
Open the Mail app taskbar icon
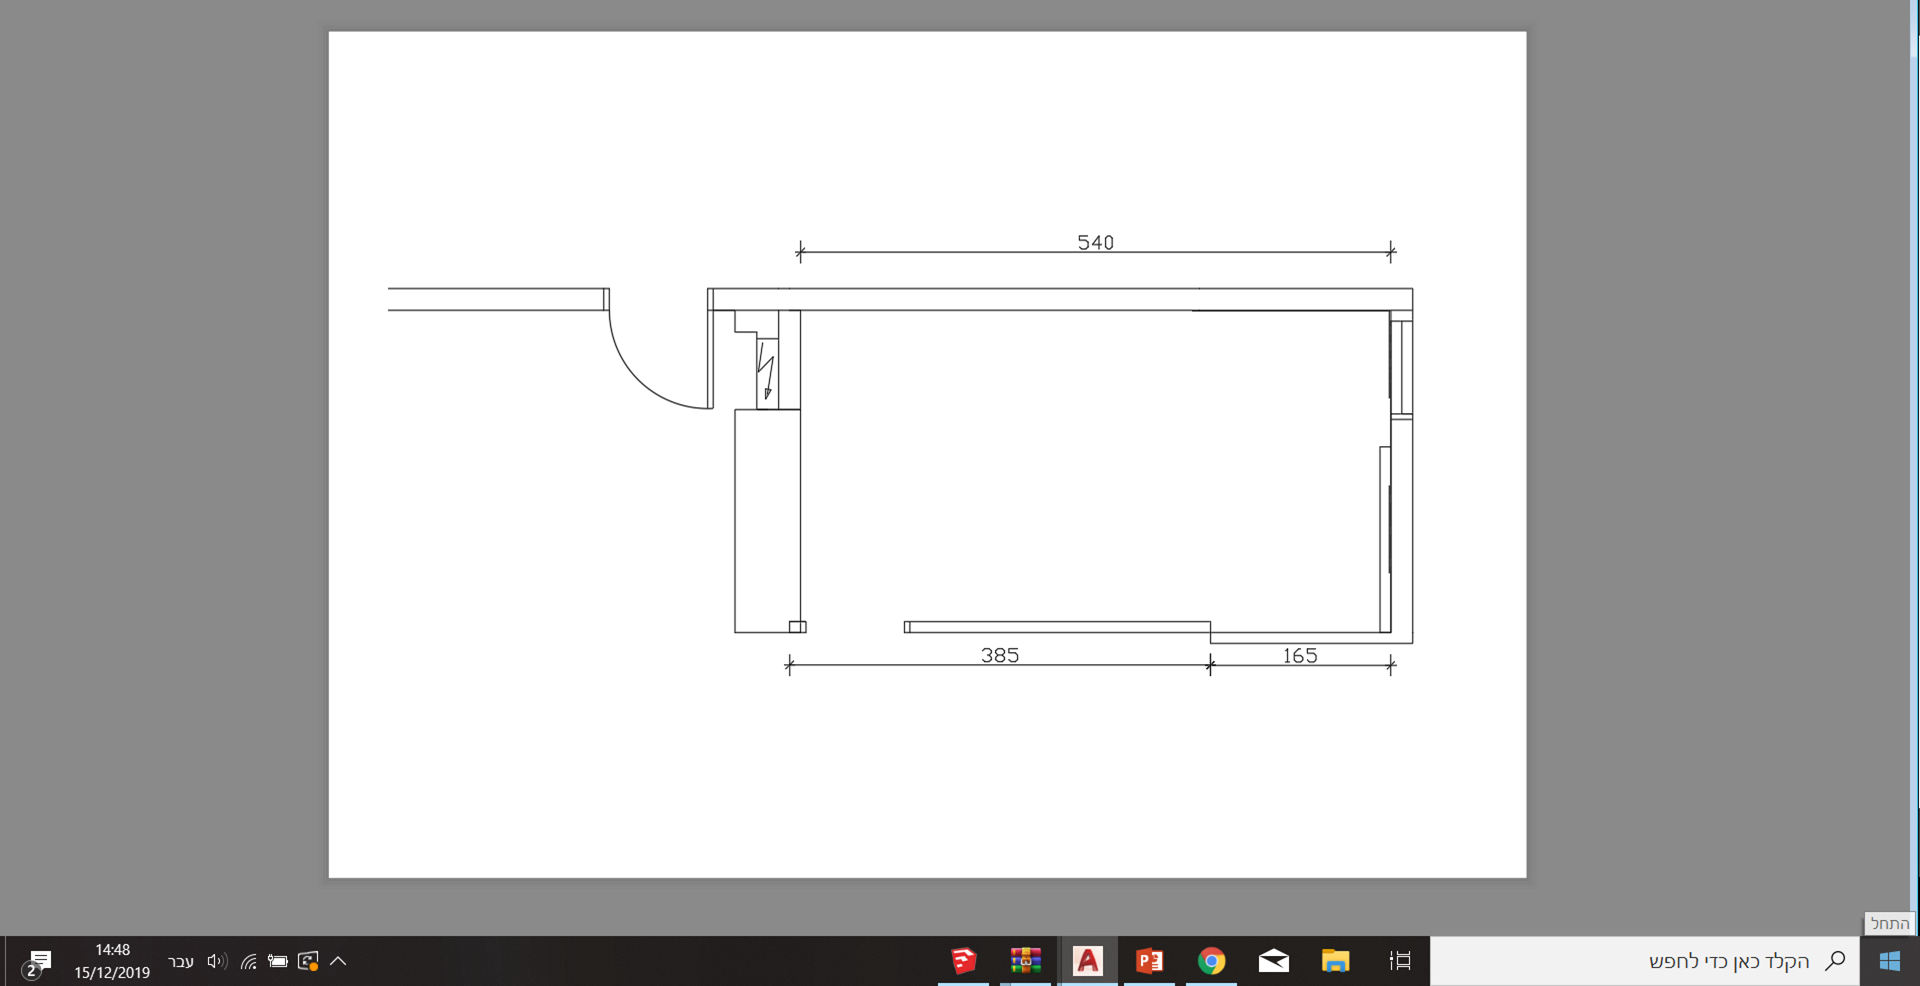tap(1273, 961)
